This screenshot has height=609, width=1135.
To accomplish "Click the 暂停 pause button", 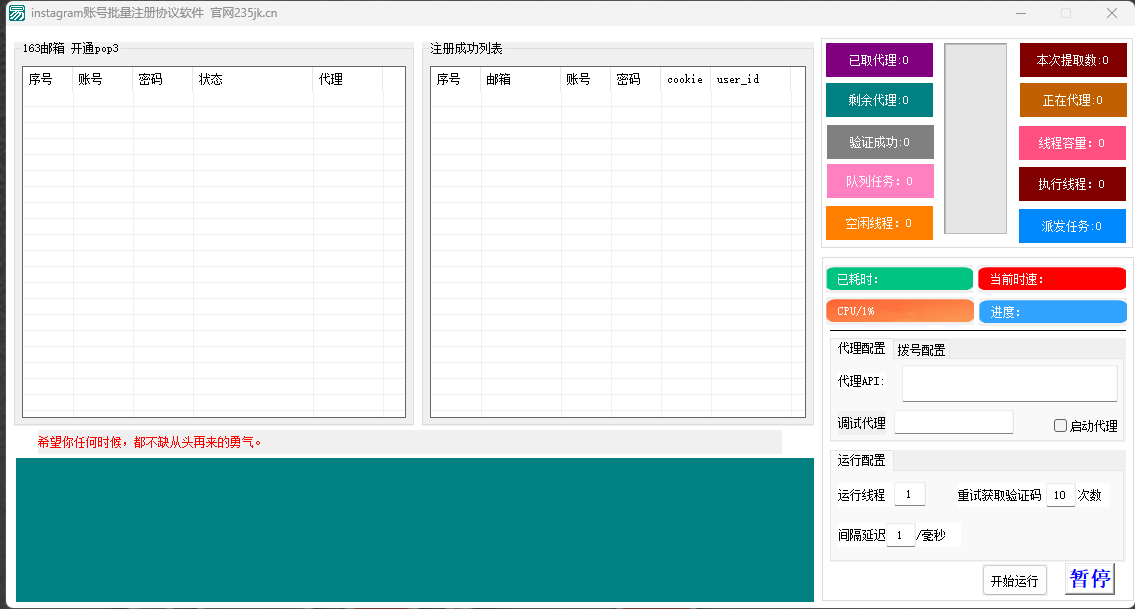I will (x=1089, y=579).
